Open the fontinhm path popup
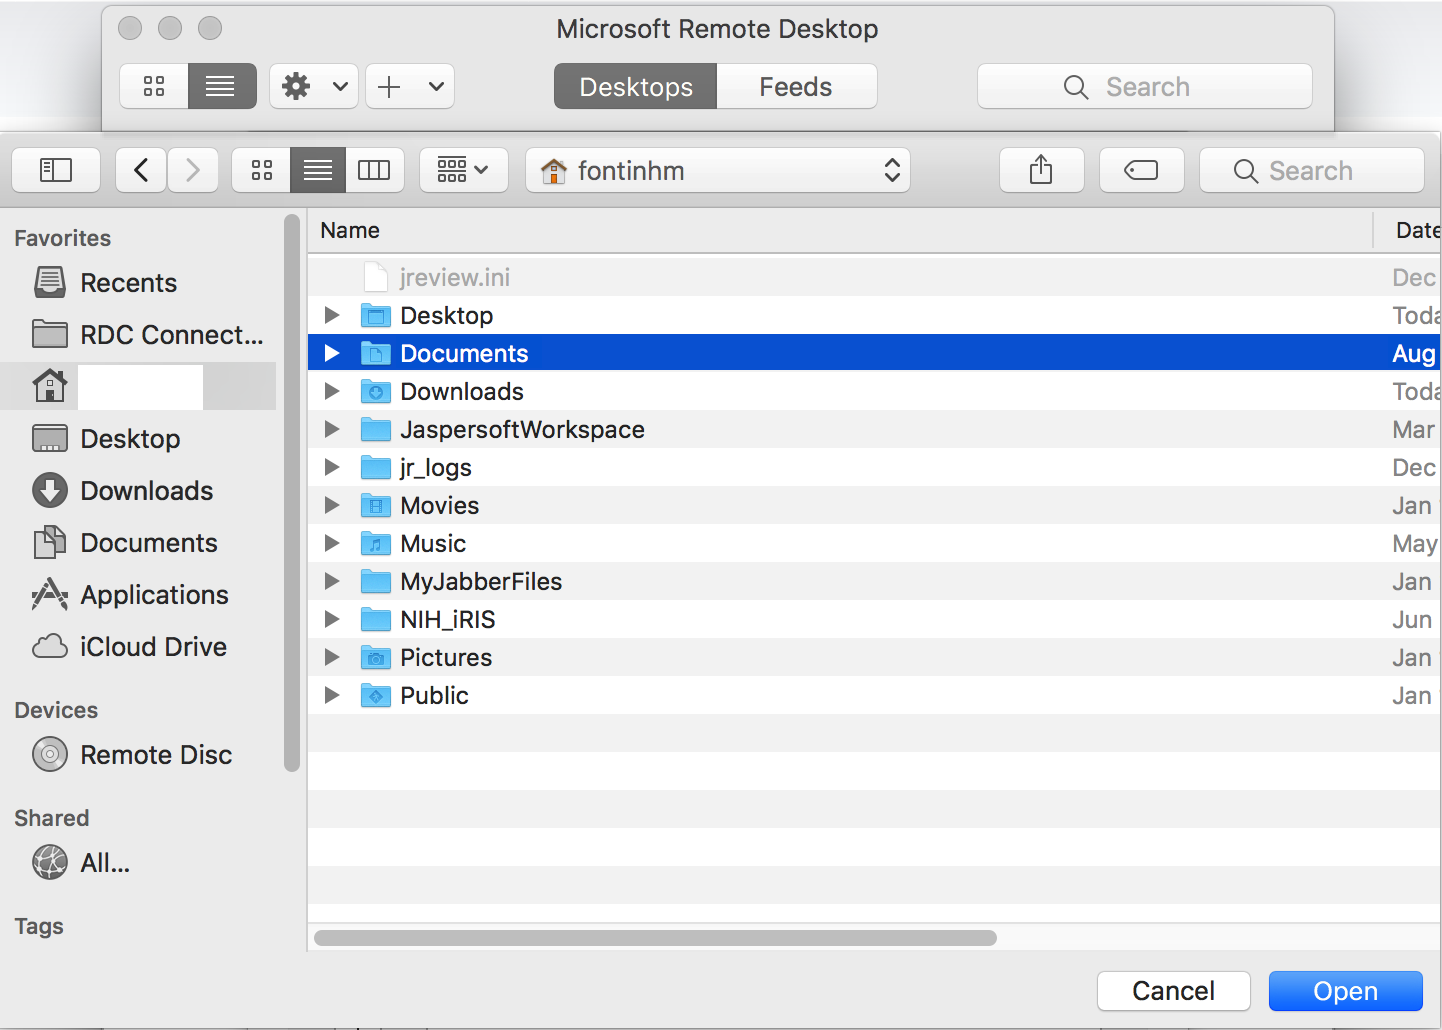Screen dimensions: 1442x1030 pyautogui.click(x=718, y=170)
